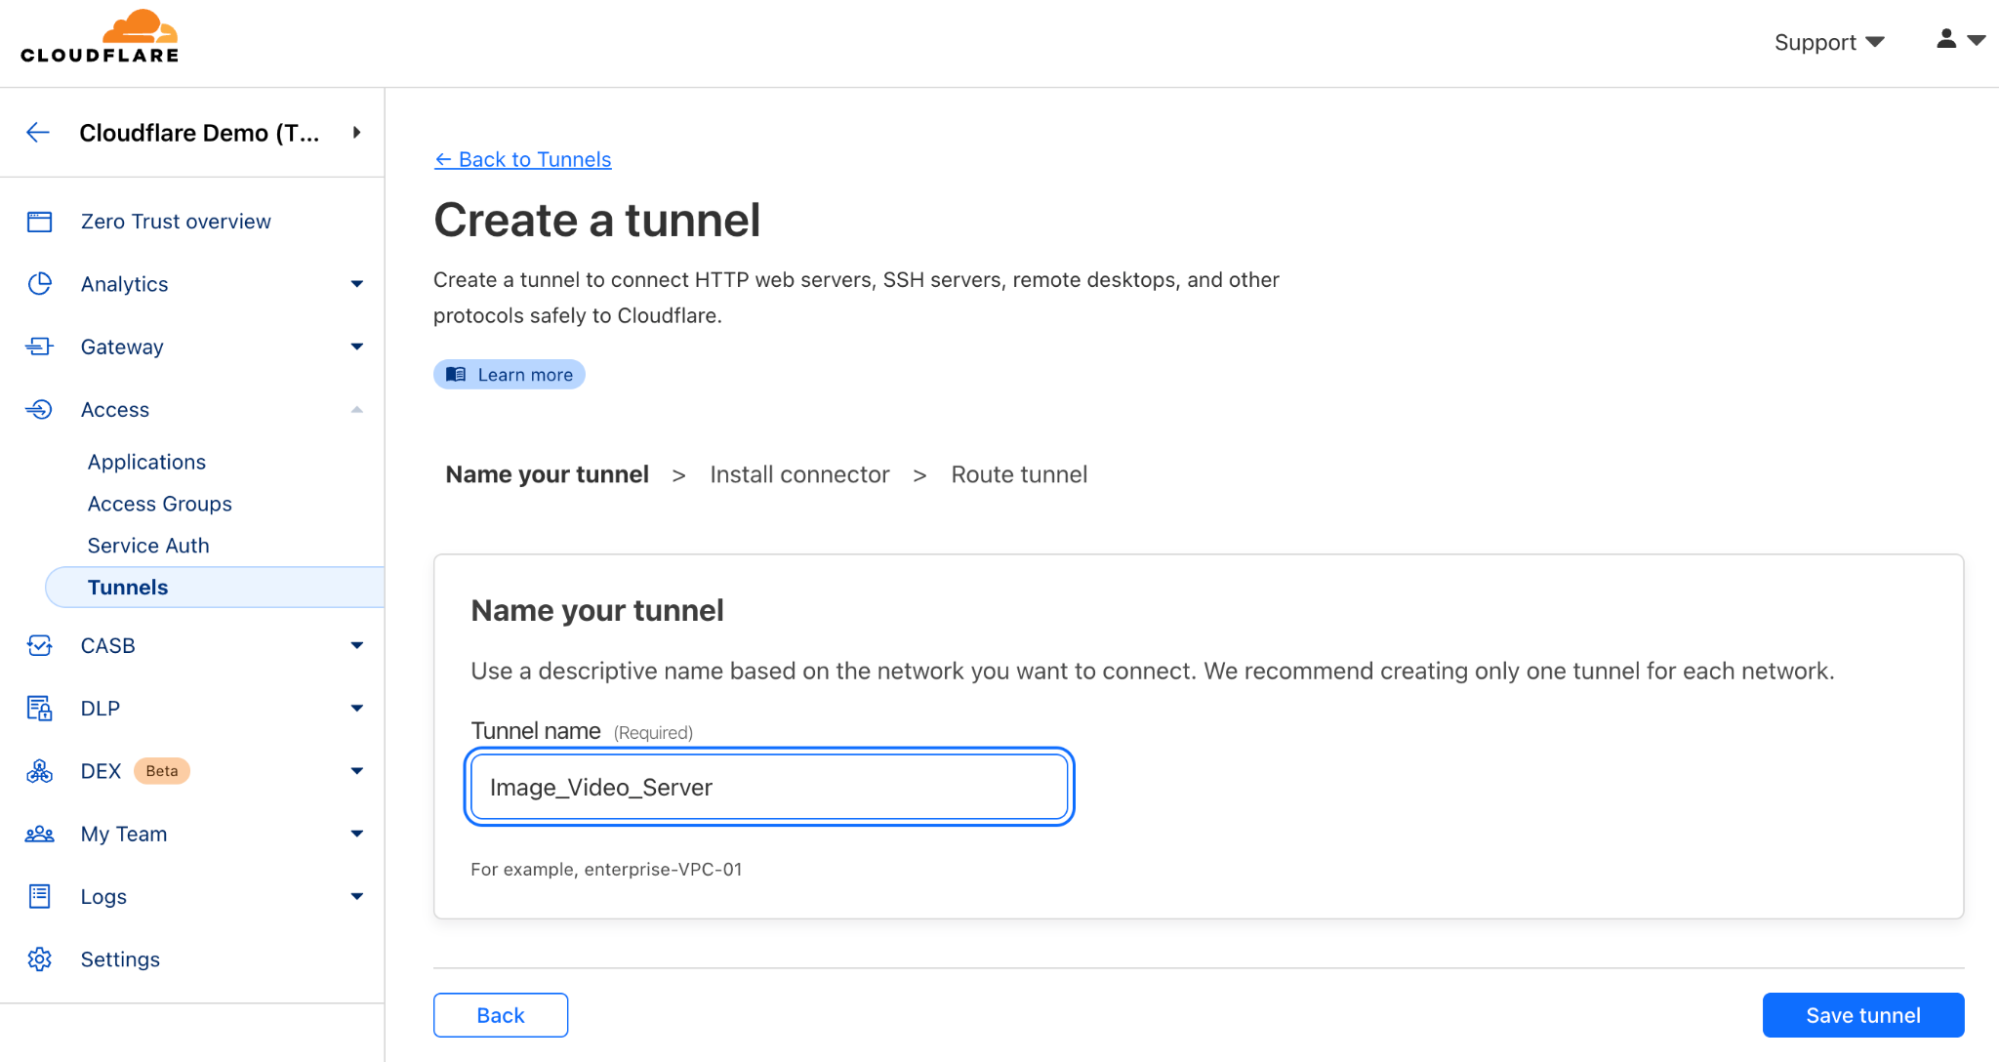This screenshot has height=1062, width=1999.
Task: Collapse the Access menu chevron
Action: pyautogui.click(x=356, y=409)
